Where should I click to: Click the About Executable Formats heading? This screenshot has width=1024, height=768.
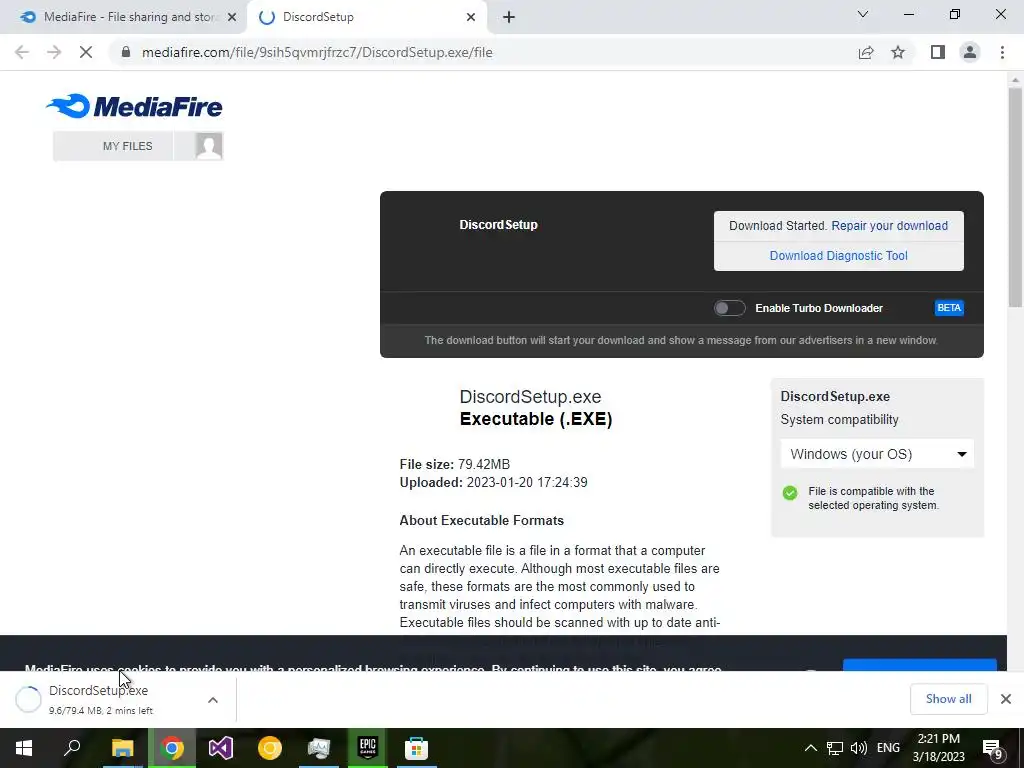pyautogui.click(x=481, y=520)
